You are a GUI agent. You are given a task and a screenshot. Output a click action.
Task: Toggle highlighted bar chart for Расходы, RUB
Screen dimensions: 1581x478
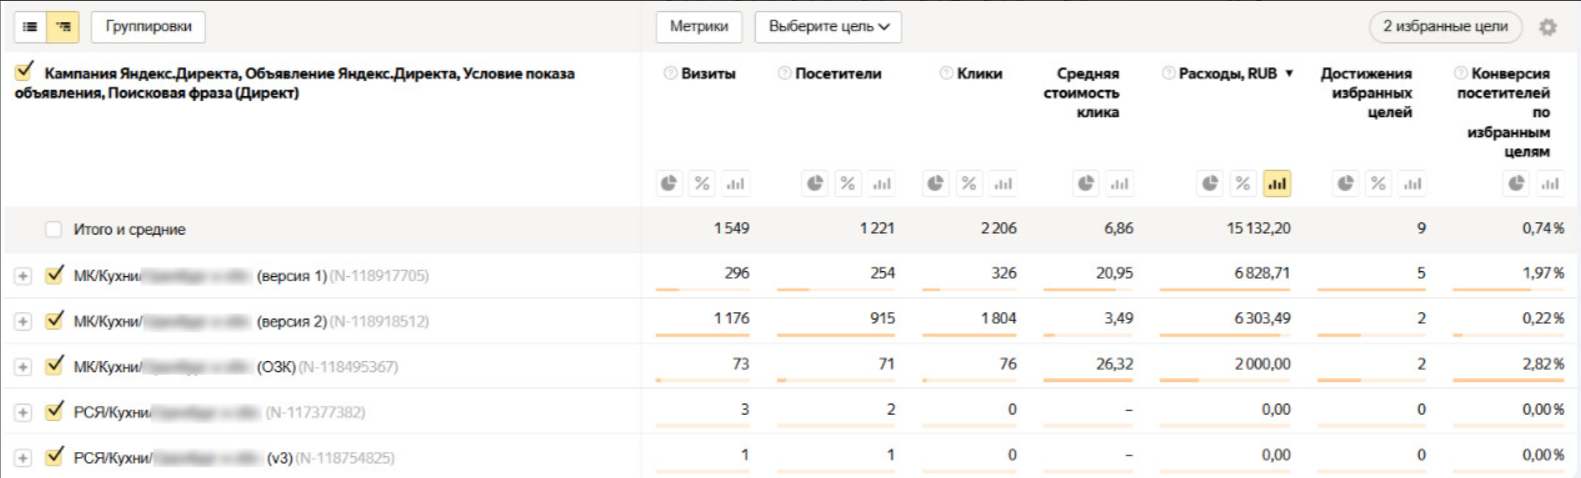(1277, 183)
